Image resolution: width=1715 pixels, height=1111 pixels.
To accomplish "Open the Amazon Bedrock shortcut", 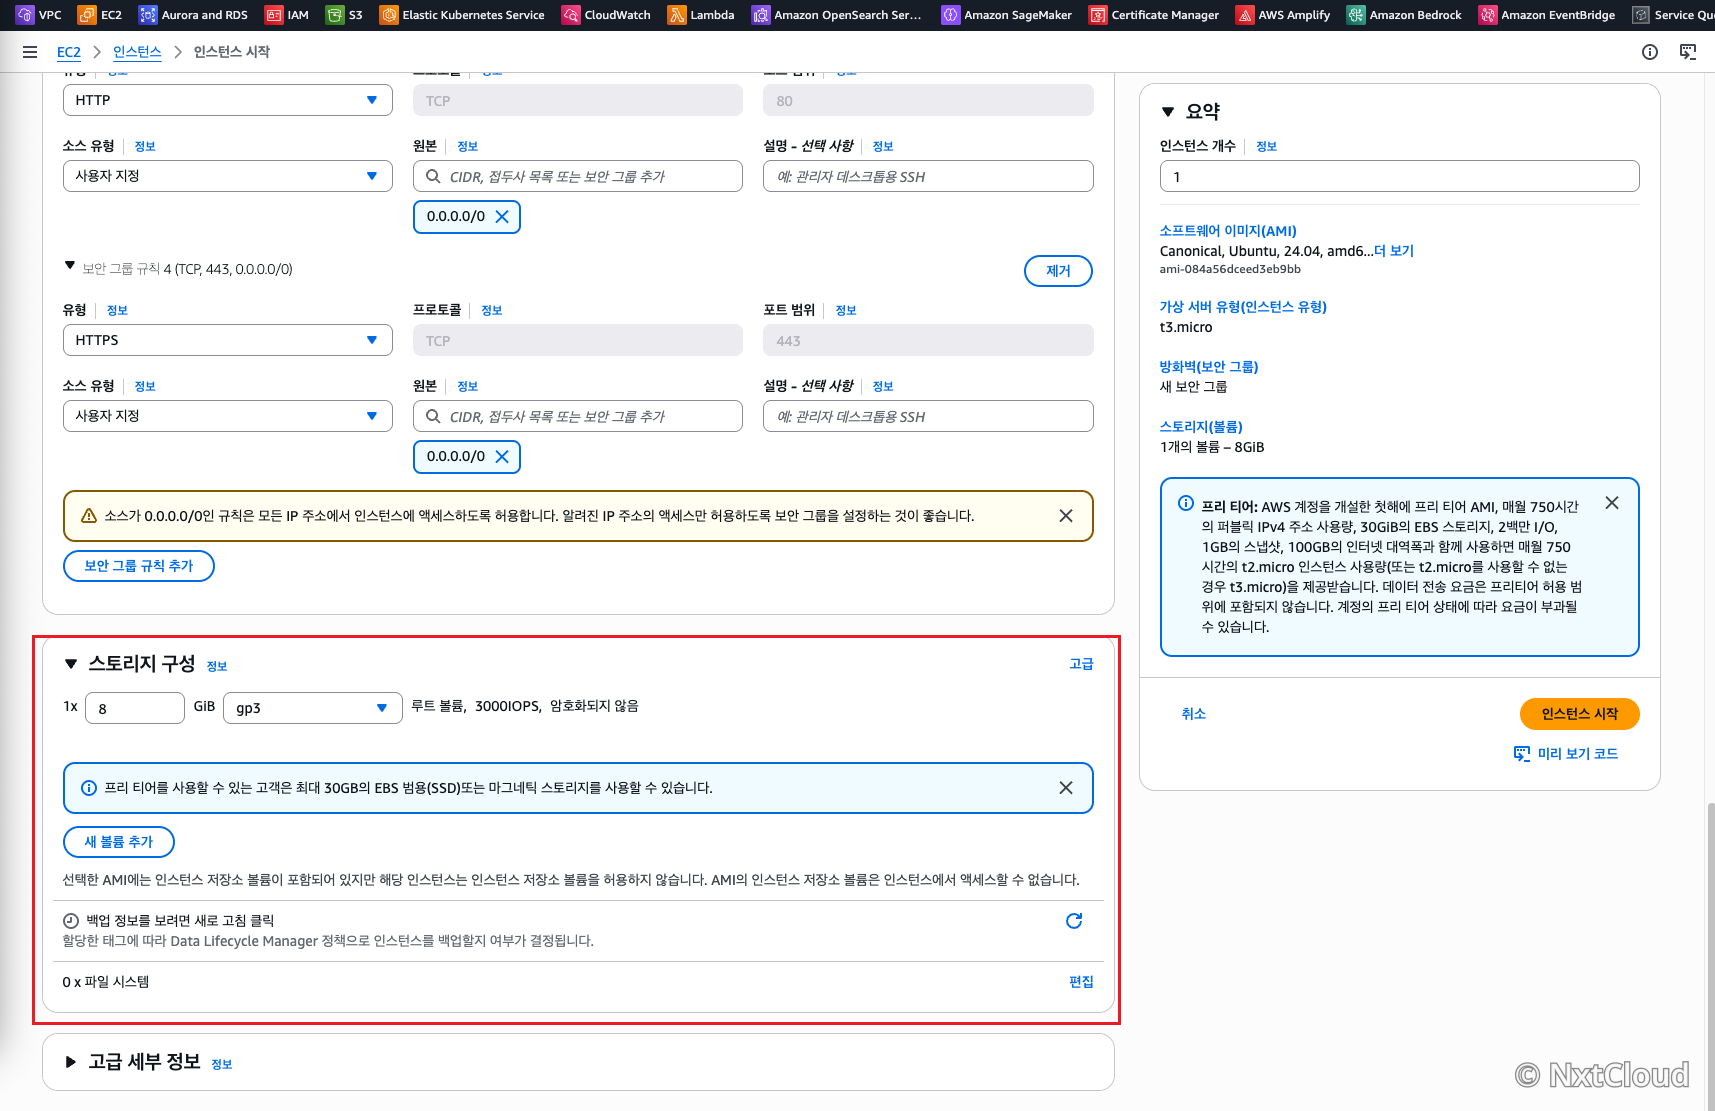I will pos(1404,15).
